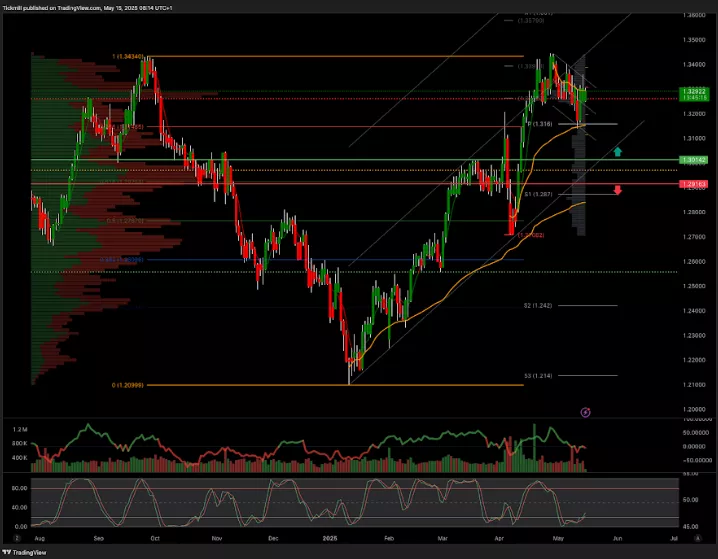Click the 2025 label on time axis
Screen dimensions: 718x559
(331, 537)
